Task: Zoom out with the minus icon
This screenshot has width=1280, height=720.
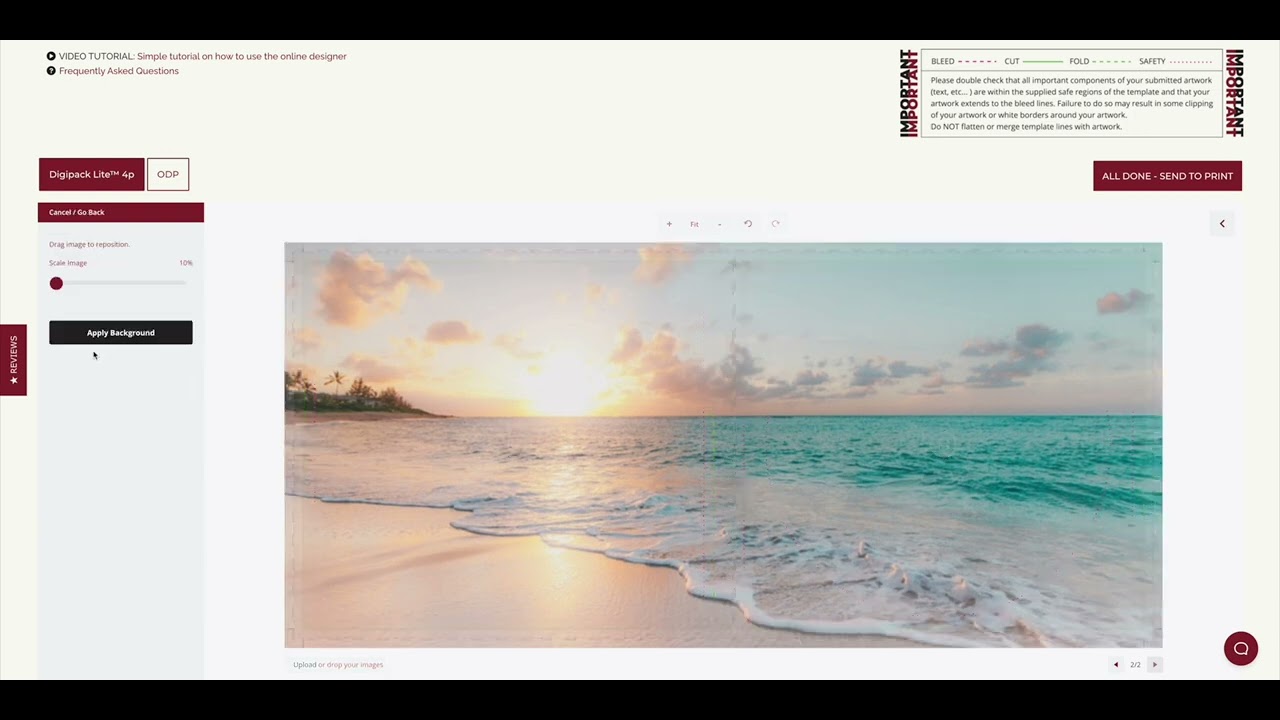Action: tap(719, 224)
